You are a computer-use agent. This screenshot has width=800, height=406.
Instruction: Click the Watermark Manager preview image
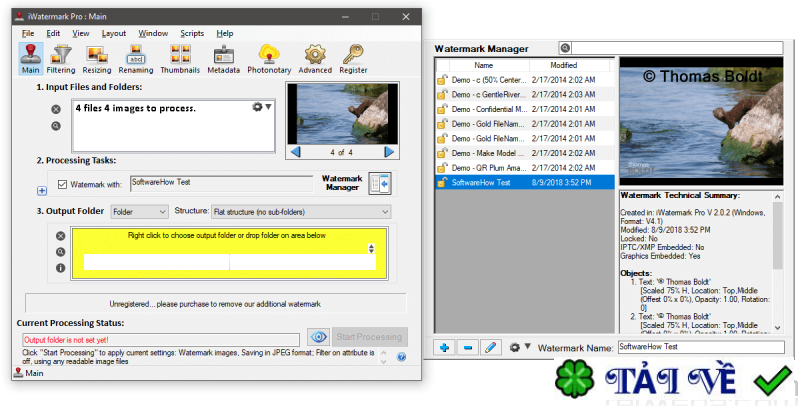coord(701,121)
